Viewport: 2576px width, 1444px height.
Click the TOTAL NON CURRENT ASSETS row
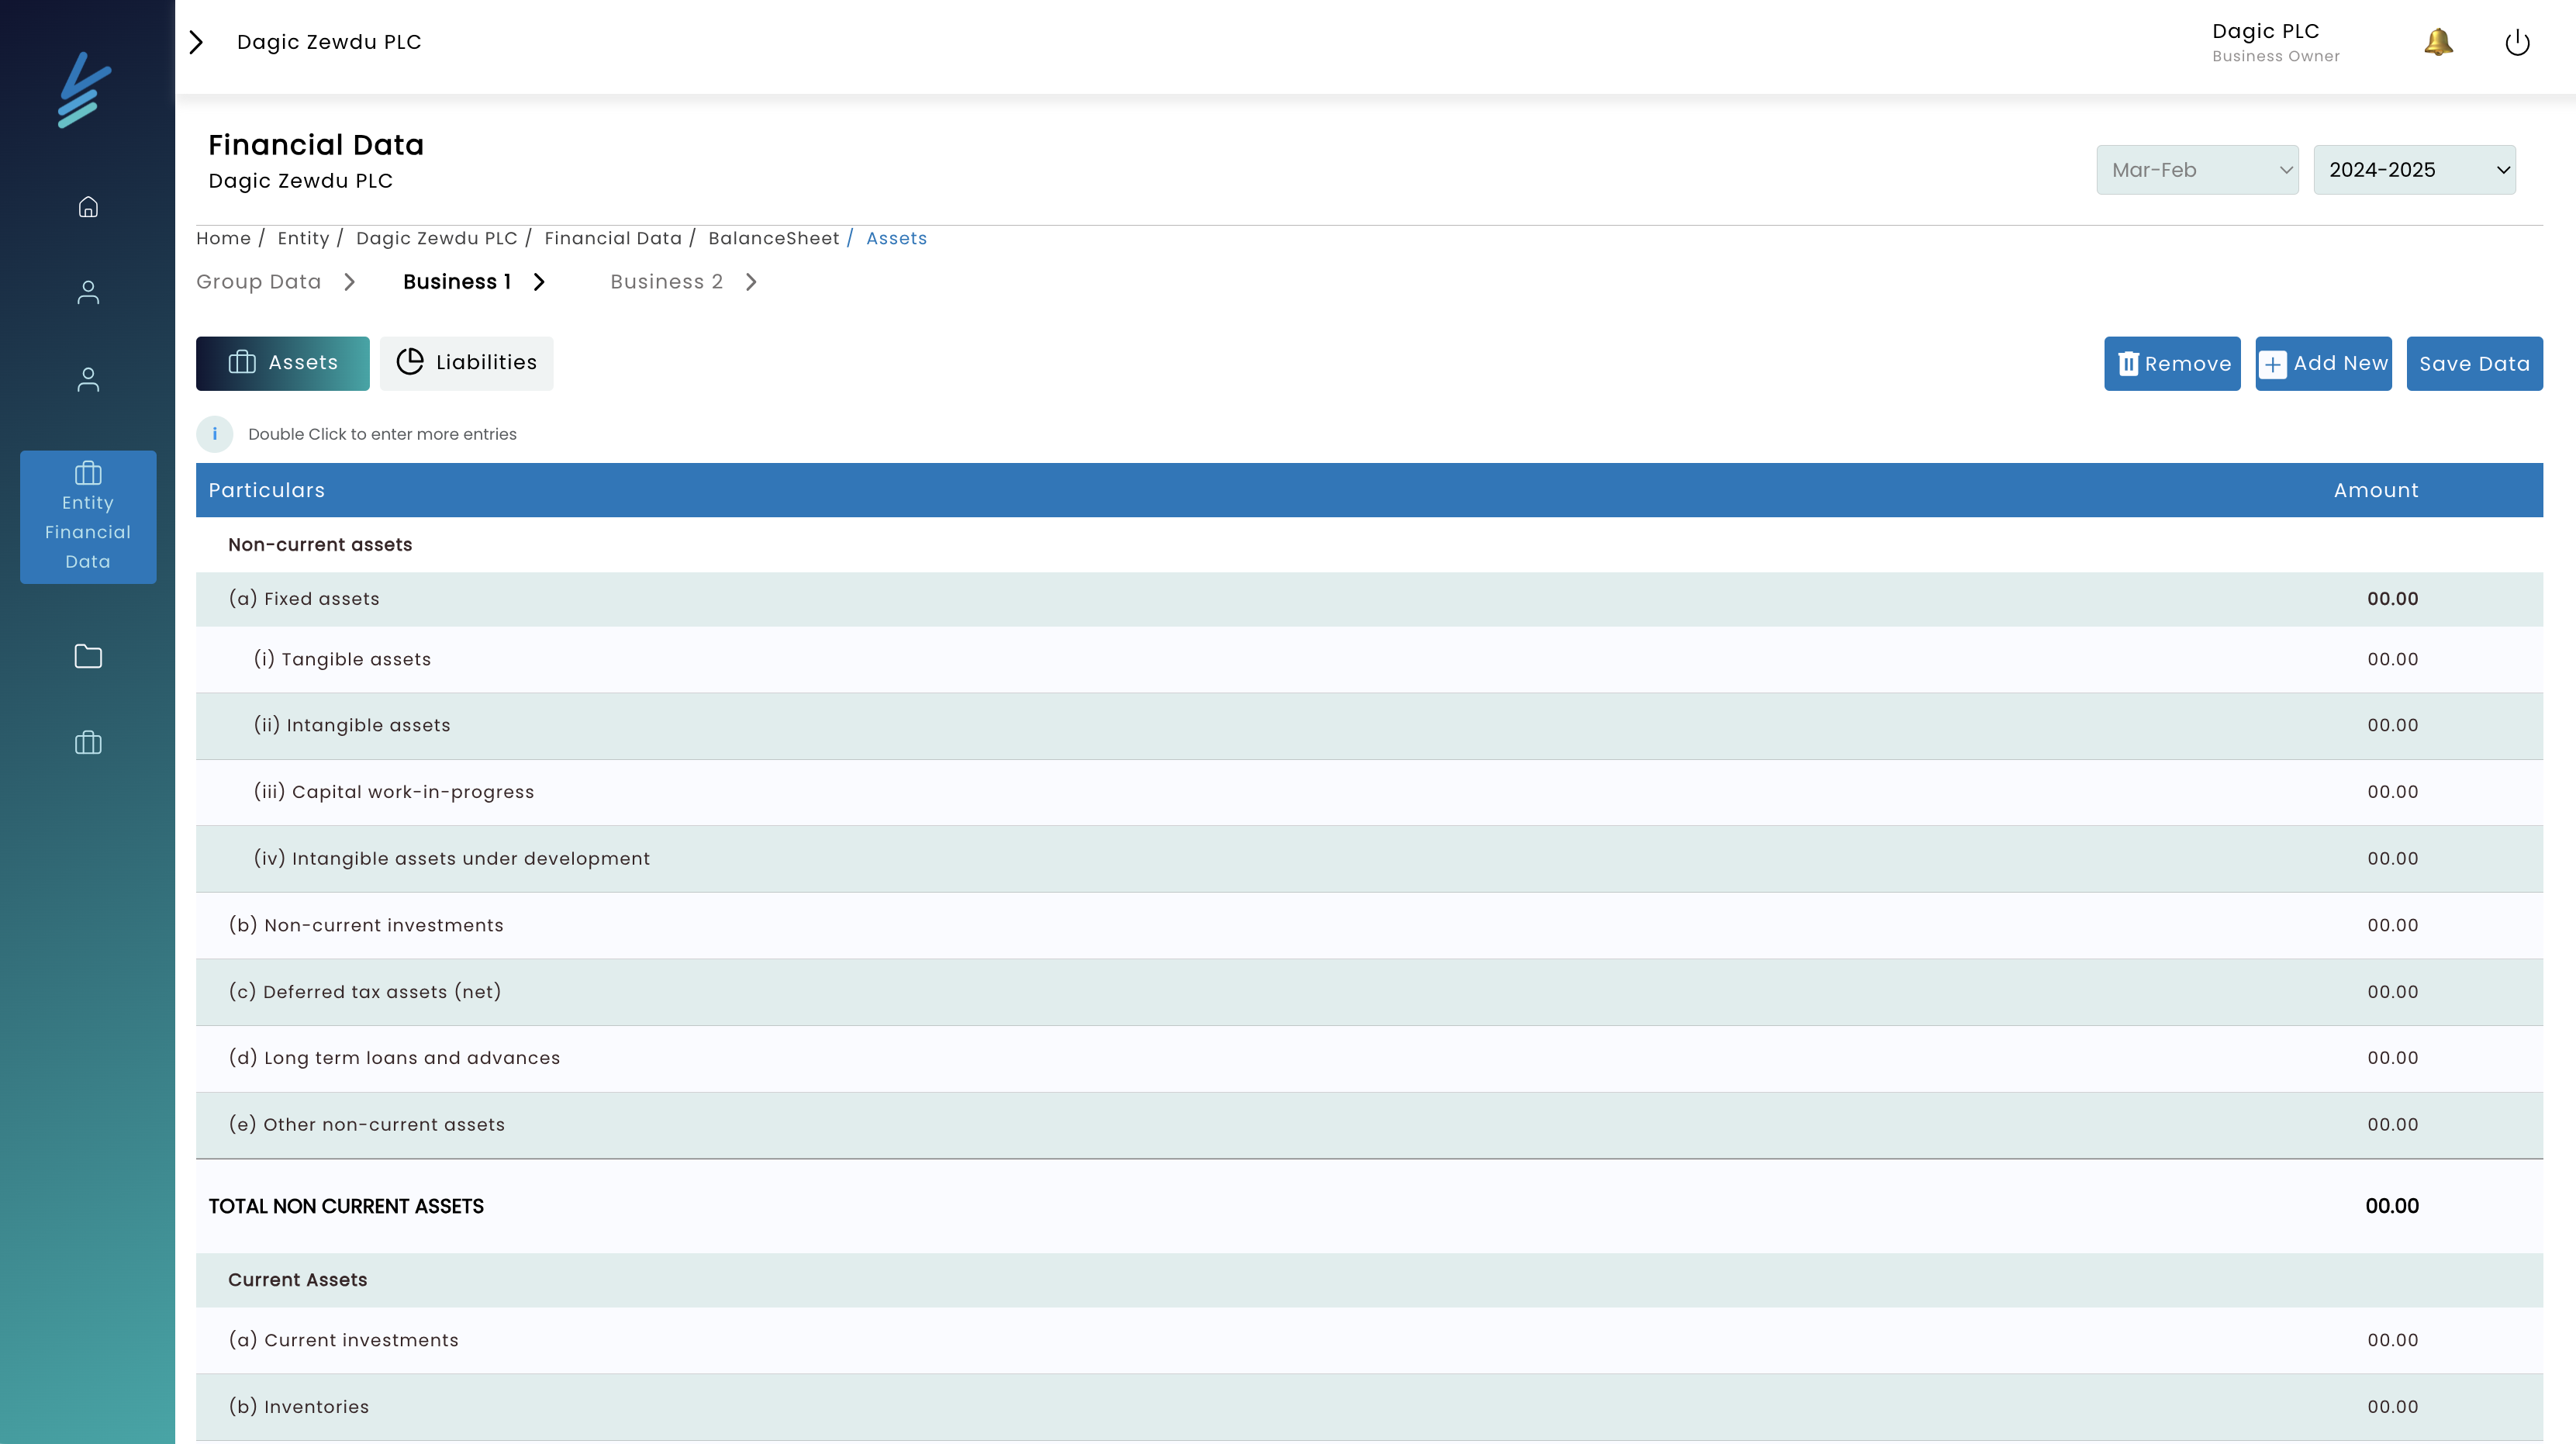[1369, 1206]
